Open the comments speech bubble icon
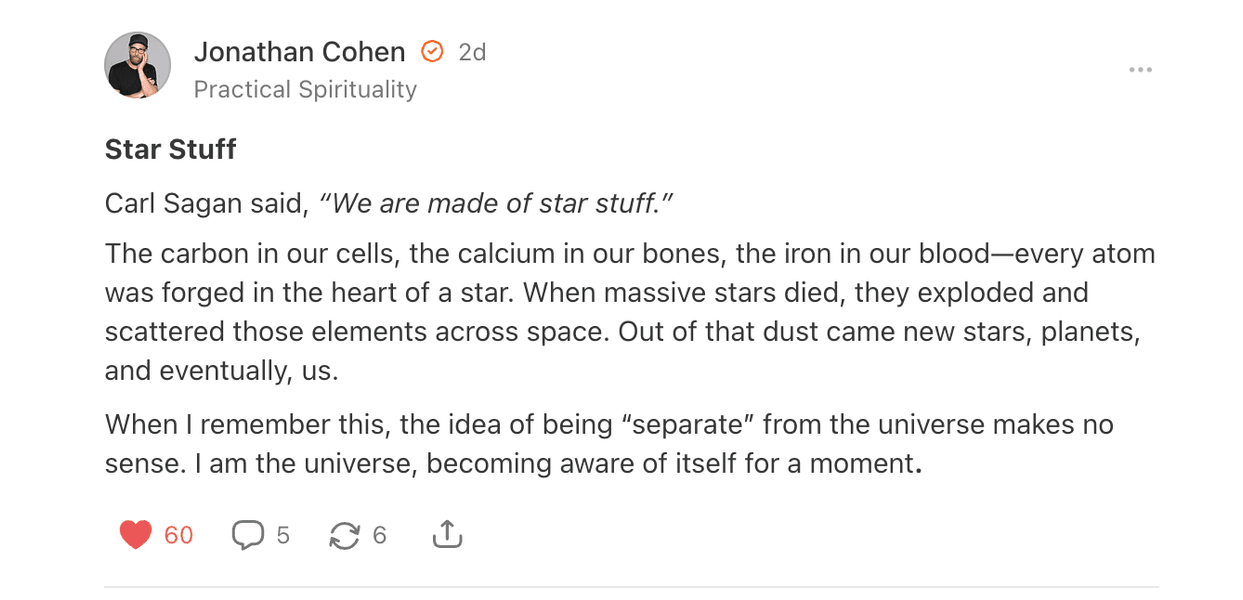 [247, 536]
